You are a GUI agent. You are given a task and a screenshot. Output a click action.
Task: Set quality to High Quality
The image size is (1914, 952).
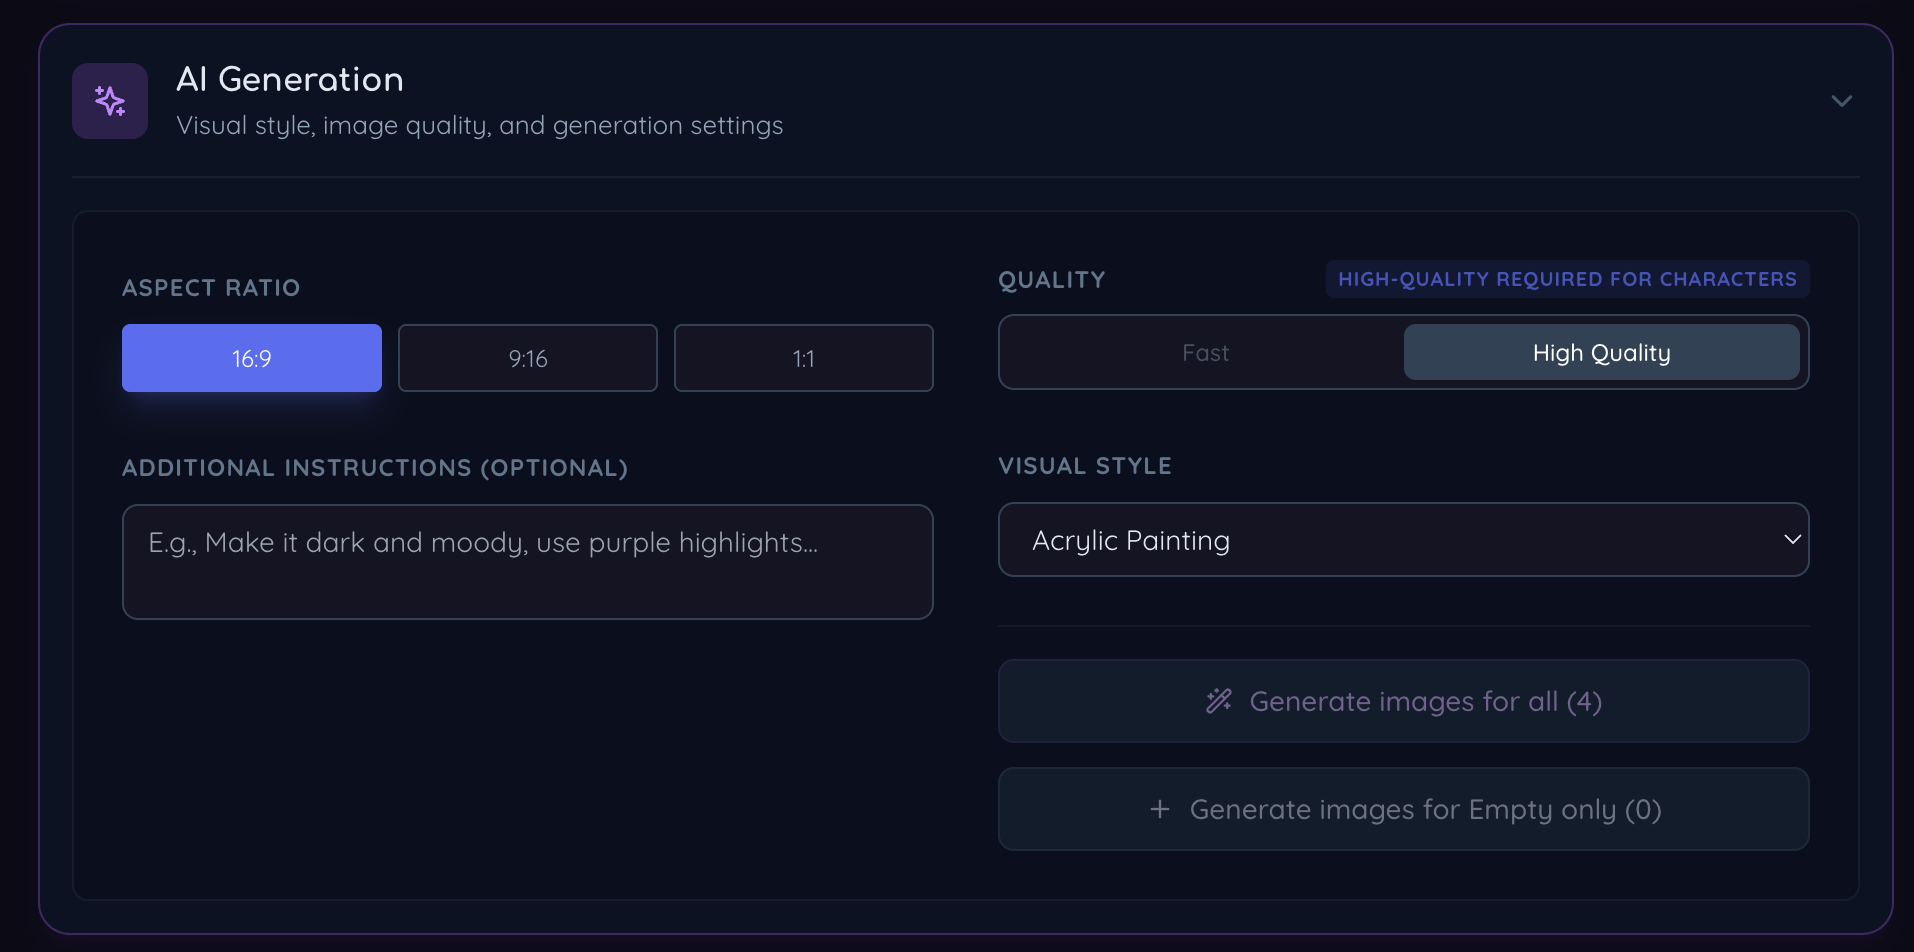coord(1602,352)
